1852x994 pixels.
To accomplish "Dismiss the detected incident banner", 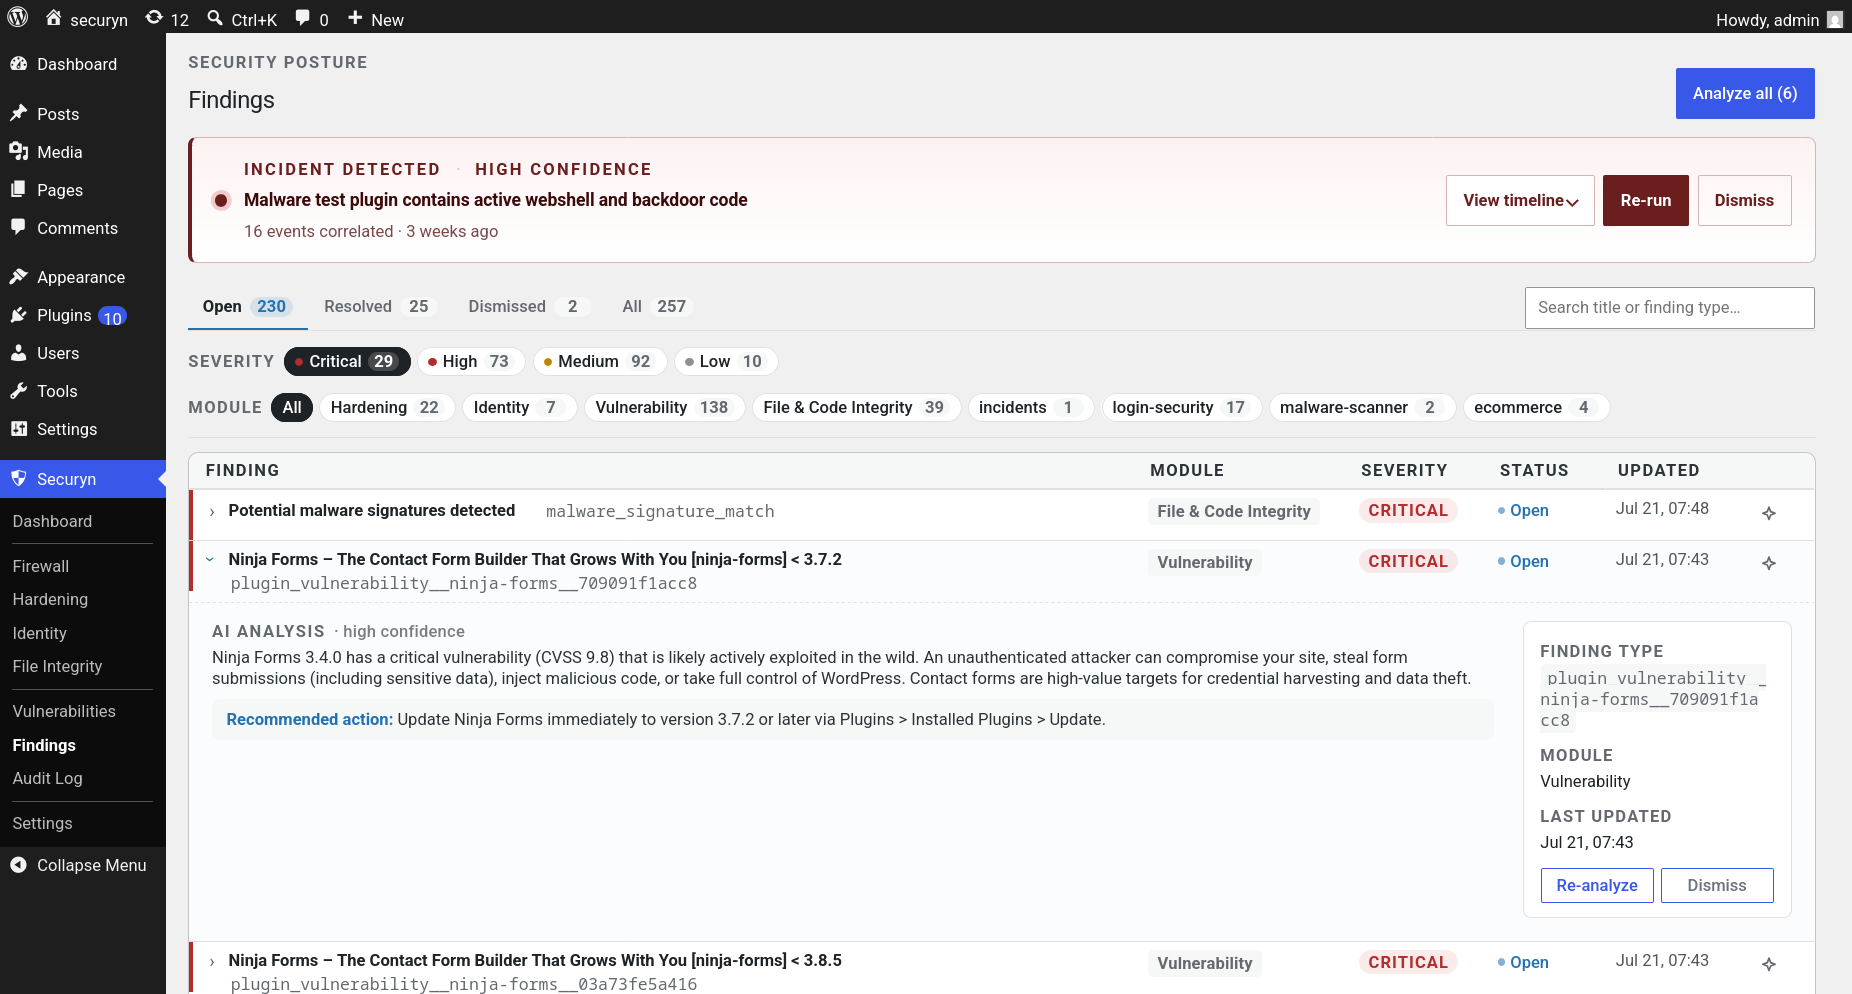I will tap(1744, 200).
